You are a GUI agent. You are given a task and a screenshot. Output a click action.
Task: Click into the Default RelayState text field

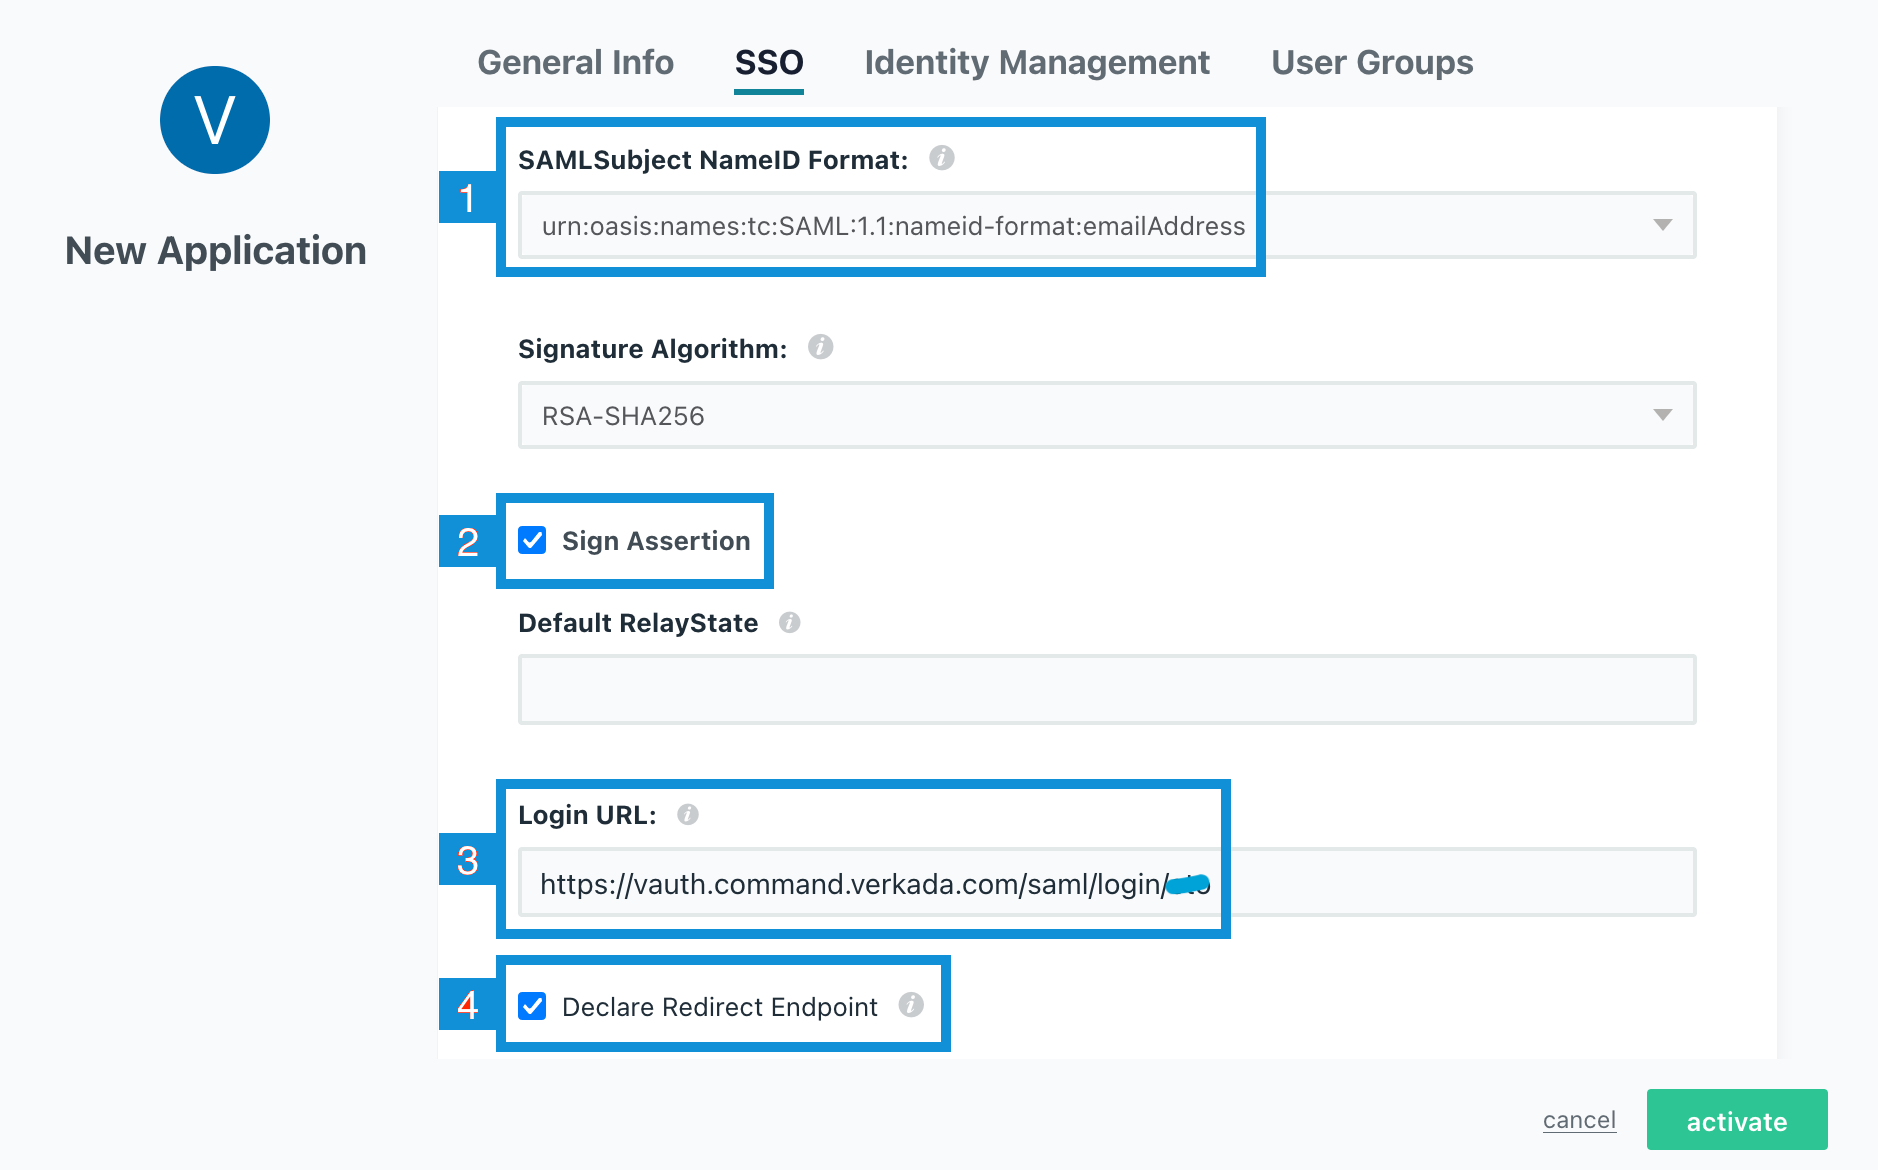point(1106,690)
